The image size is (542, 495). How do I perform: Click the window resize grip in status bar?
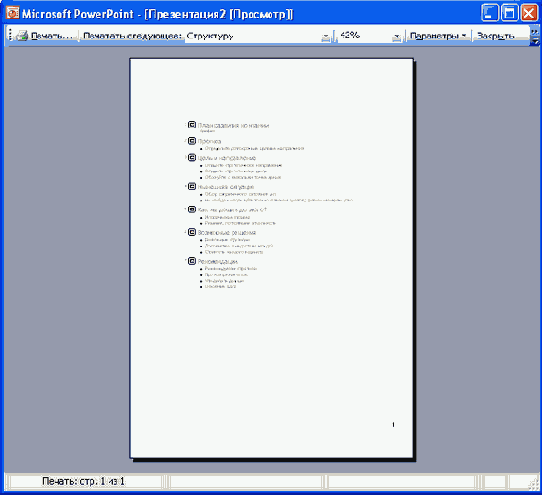point(533,484)
